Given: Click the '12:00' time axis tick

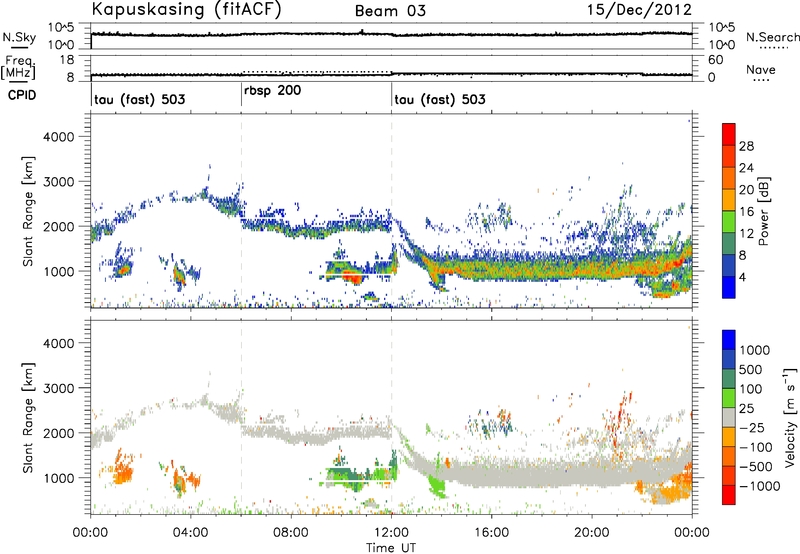Looking at the screenshot, I should pyautogui.click(x=391, y=533).
